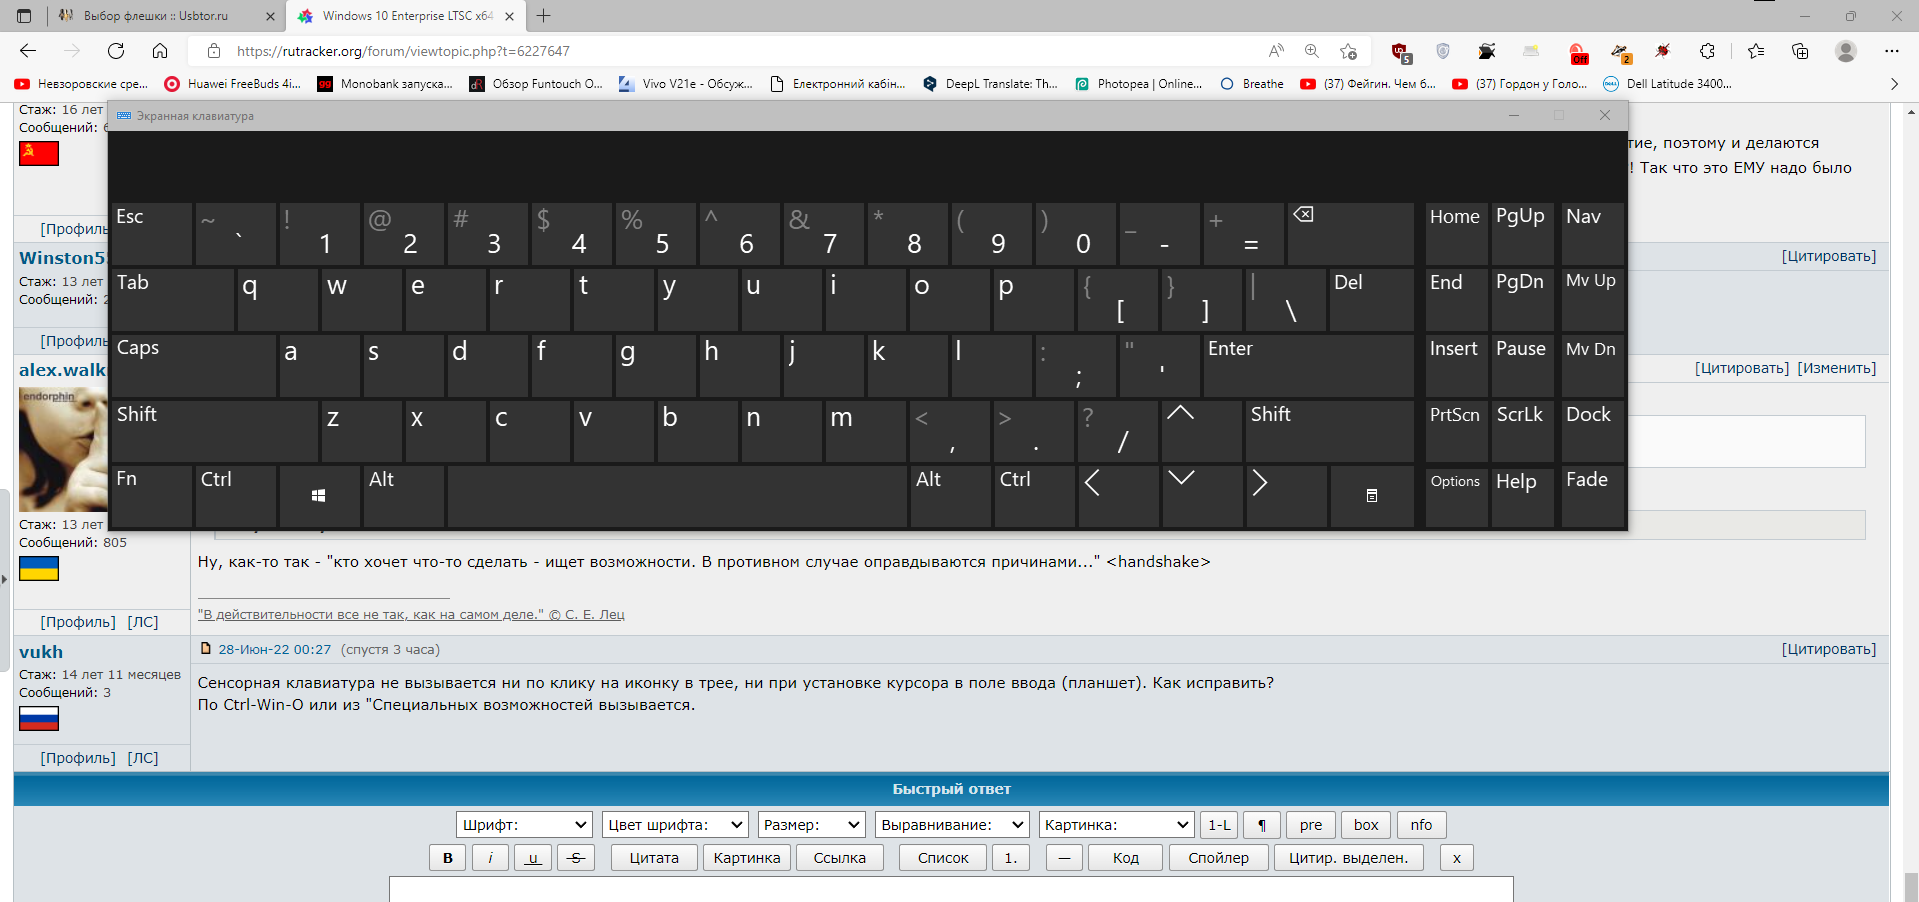Click Цитировать link on vukh's post
1919x902 pixels.
[x=1828, y=649]
